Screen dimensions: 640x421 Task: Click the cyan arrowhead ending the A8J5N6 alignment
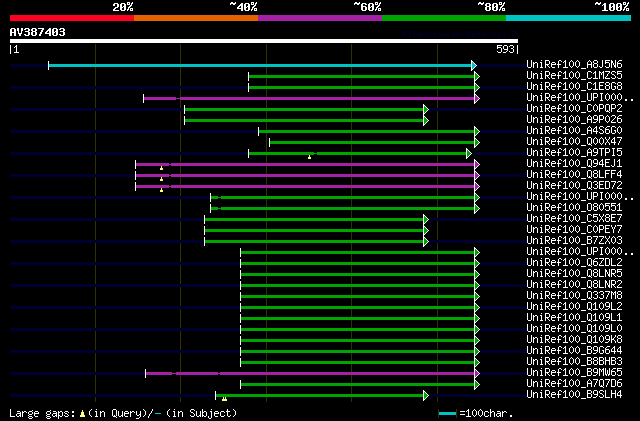(x=473, y=65)
